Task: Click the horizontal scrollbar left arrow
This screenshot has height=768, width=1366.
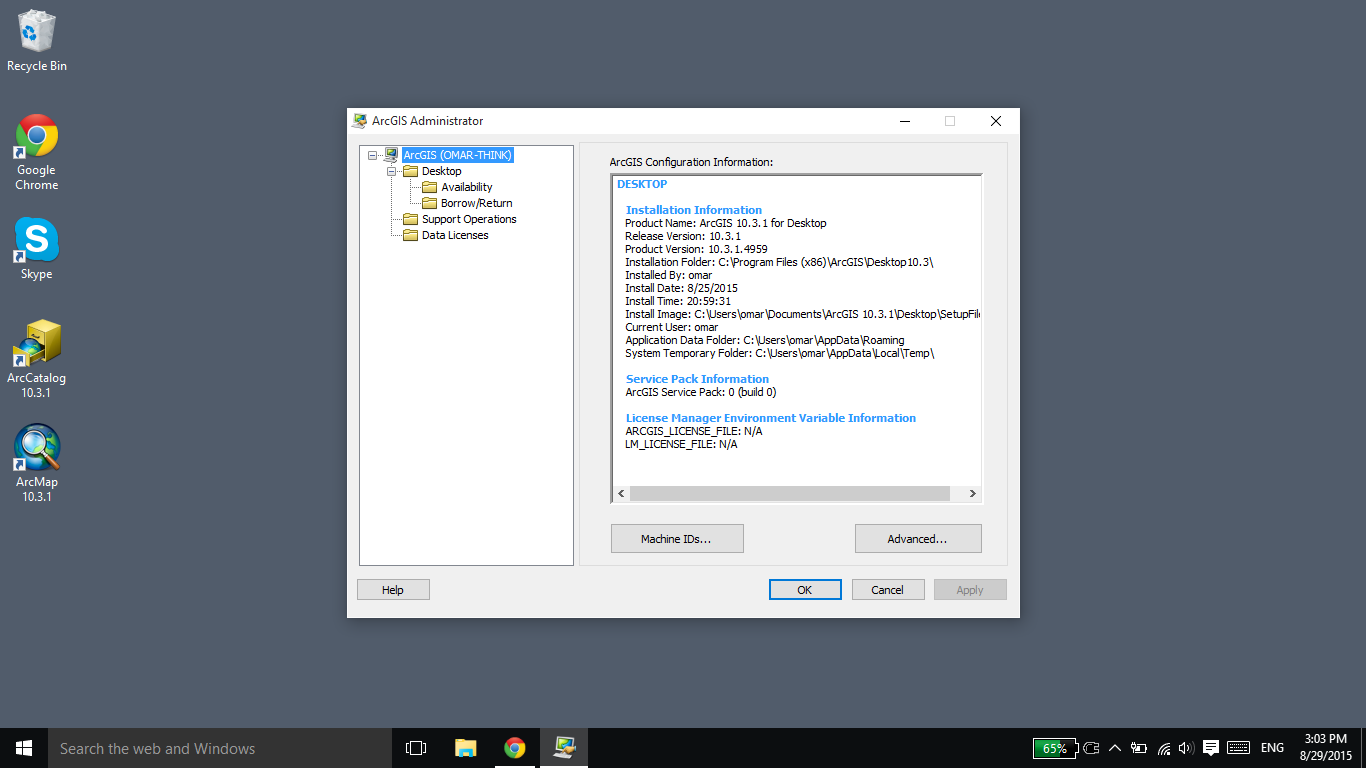Action: (x=621, y=494)
